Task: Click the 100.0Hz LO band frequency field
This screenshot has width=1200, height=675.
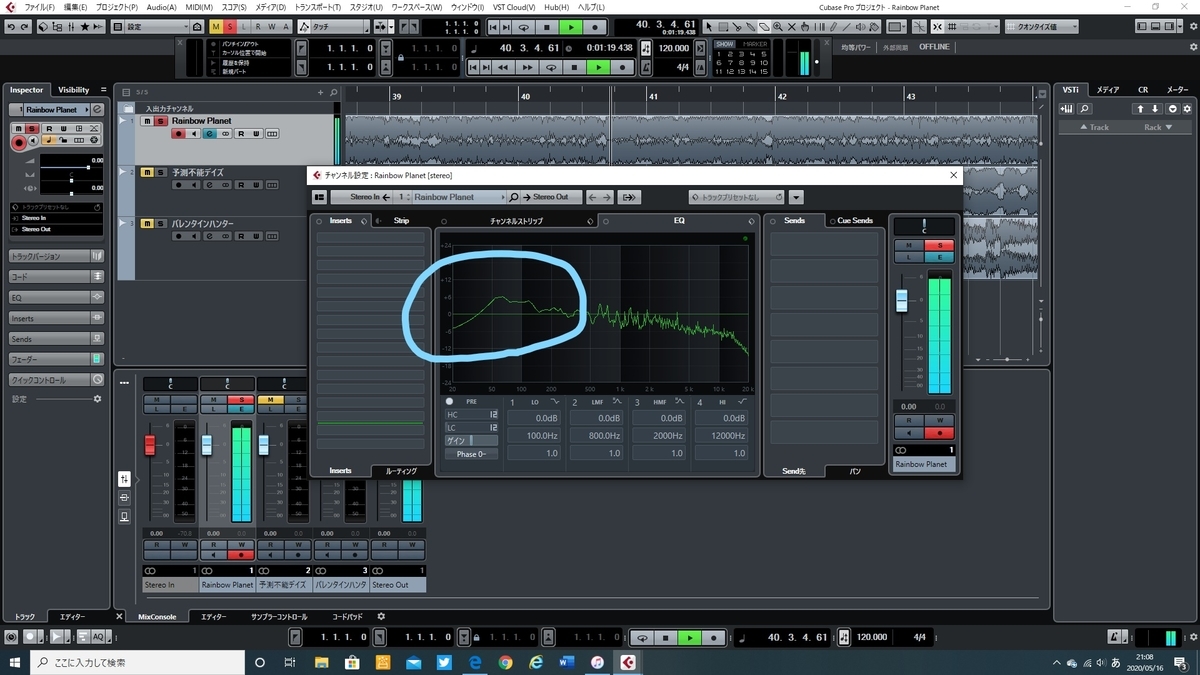Action: coord(533,436)
